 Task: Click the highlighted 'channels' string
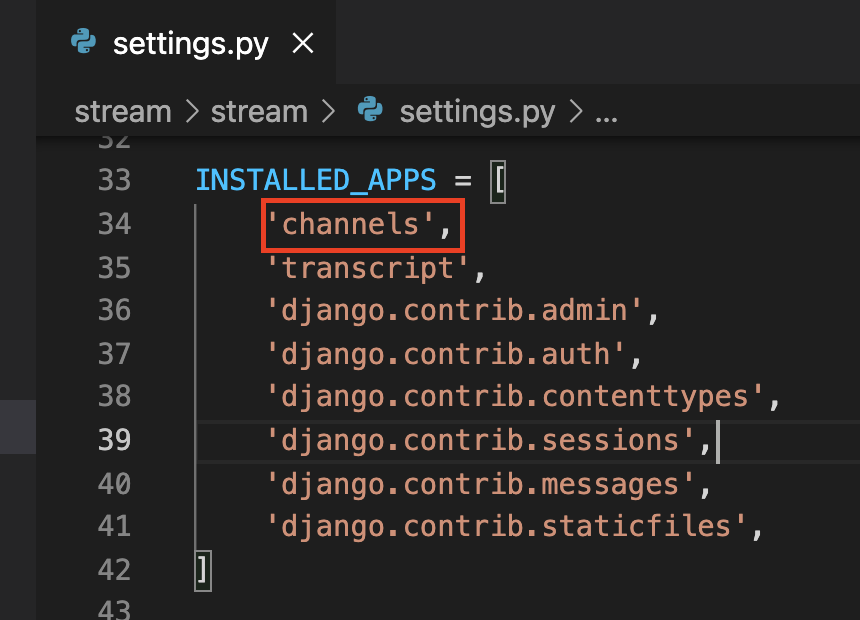pos(350,225)
